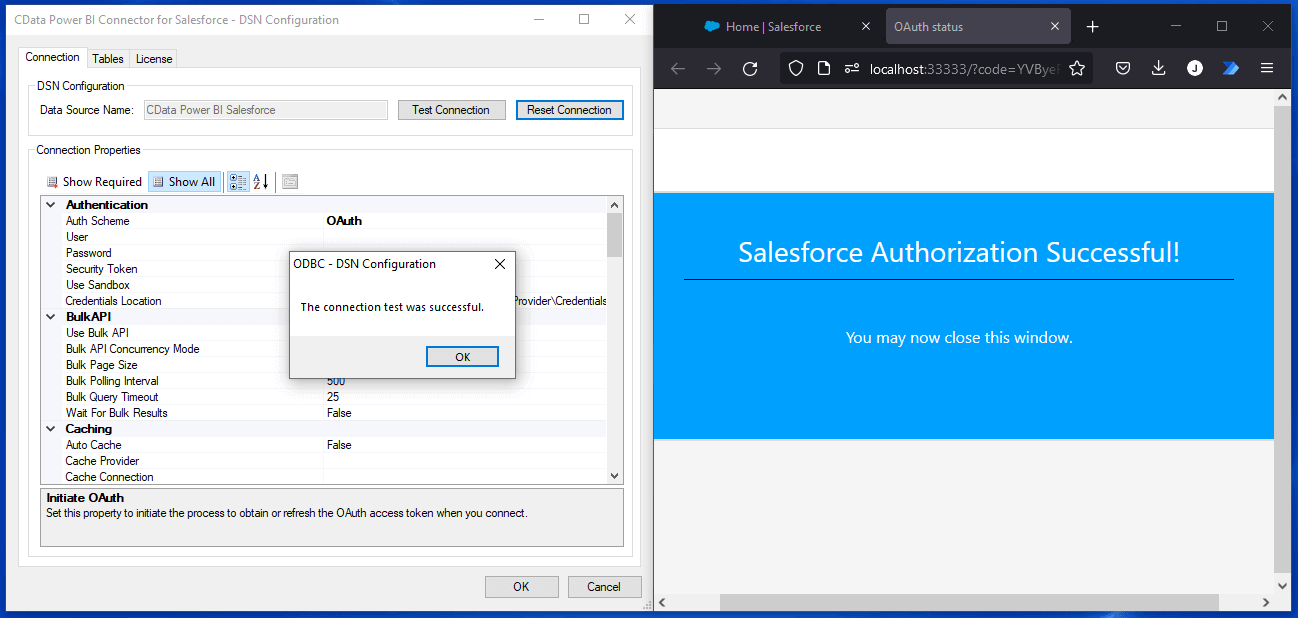Click the Reset Connection button
Viewport: 1298px width, 618px height.
(569, 110)
